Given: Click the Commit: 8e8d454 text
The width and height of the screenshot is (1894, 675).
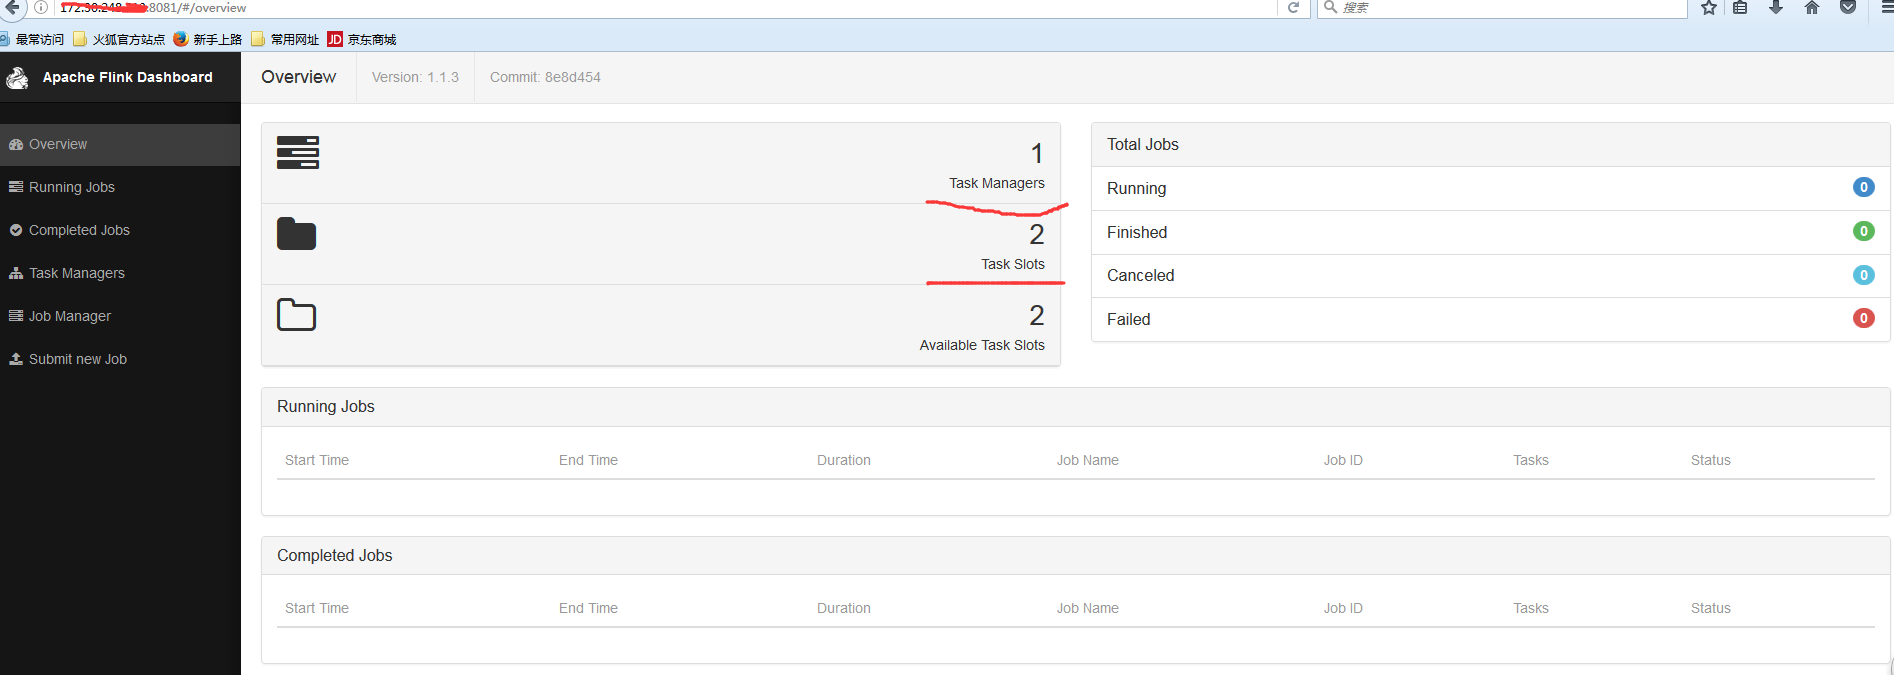Looking at the screenshot, I should coord(545,77).
